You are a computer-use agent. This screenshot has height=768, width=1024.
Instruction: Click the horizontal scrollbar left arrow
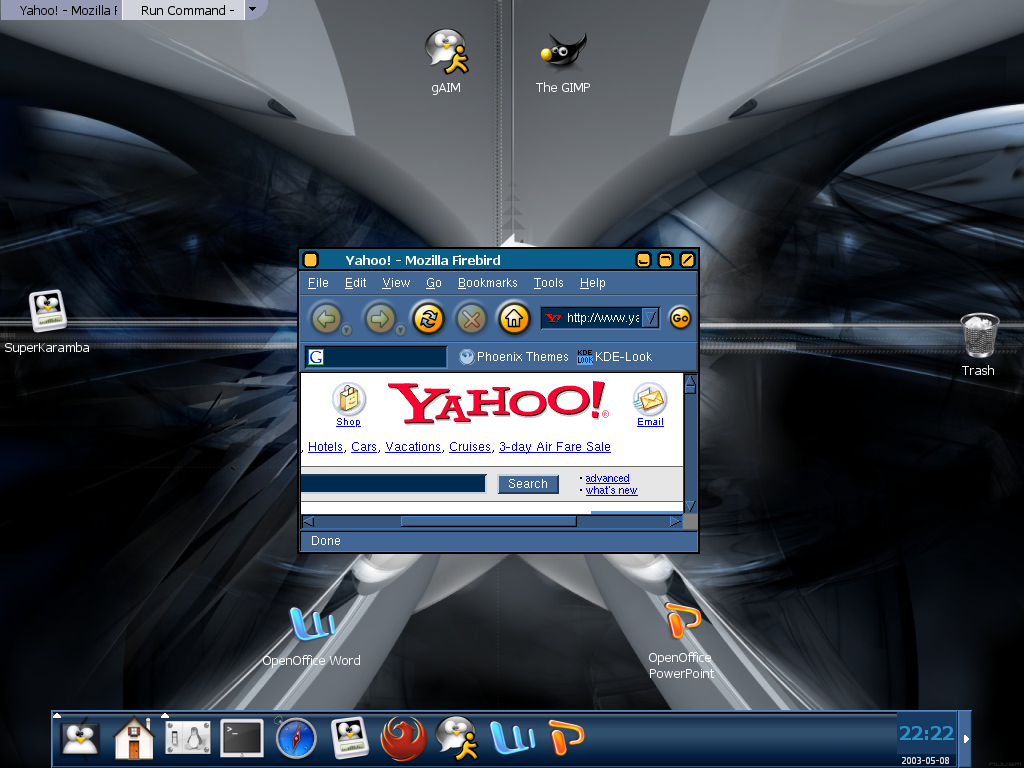coord(309,521)
